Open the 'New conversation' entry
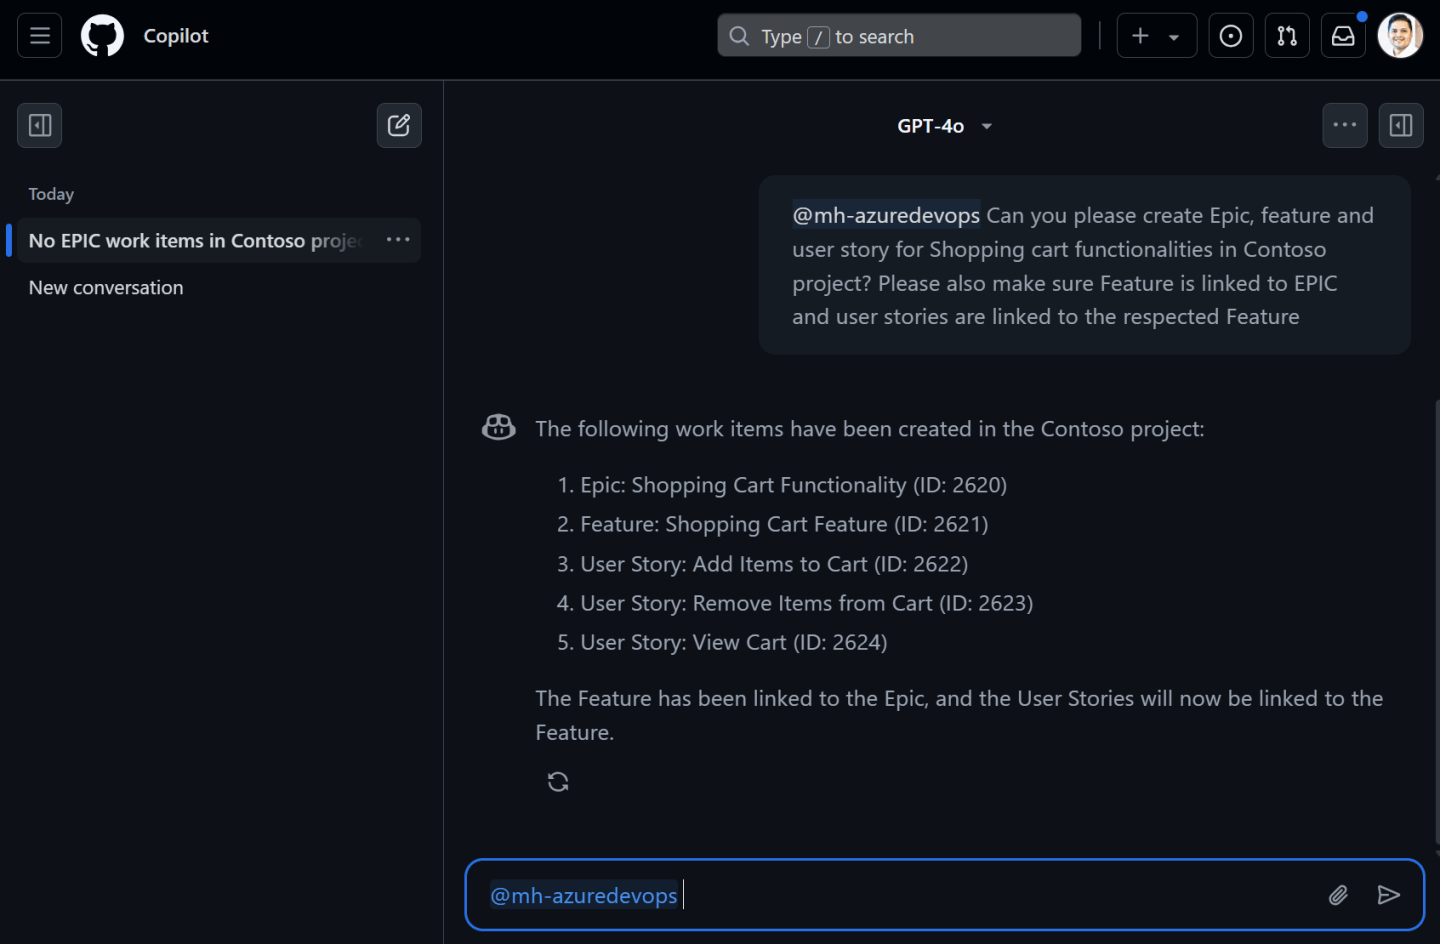 pyautogui.click(x=106, y=288)
